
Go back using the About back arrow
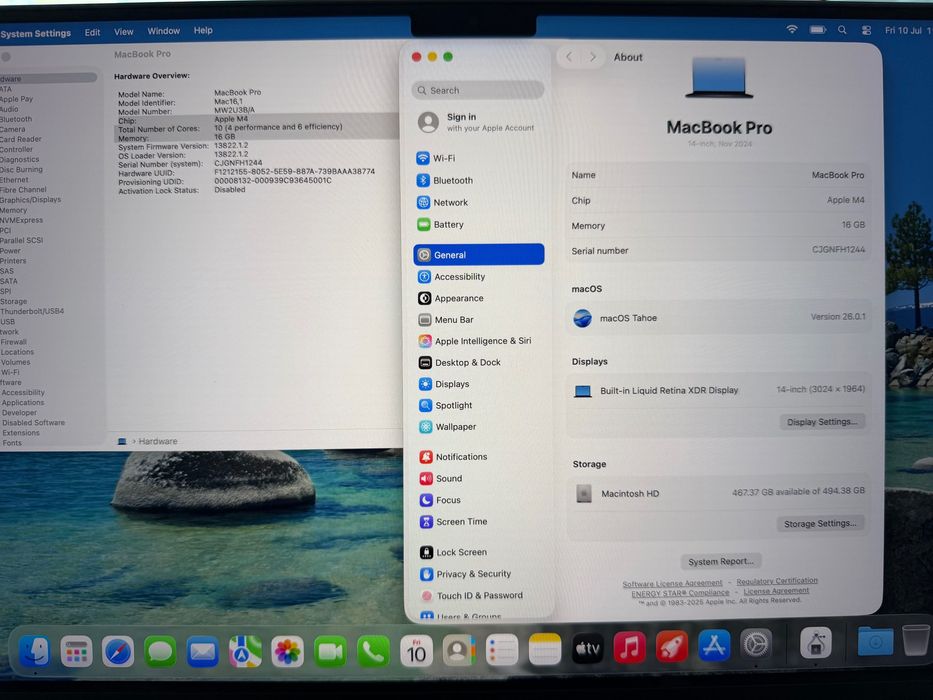[x=569, y=57]
